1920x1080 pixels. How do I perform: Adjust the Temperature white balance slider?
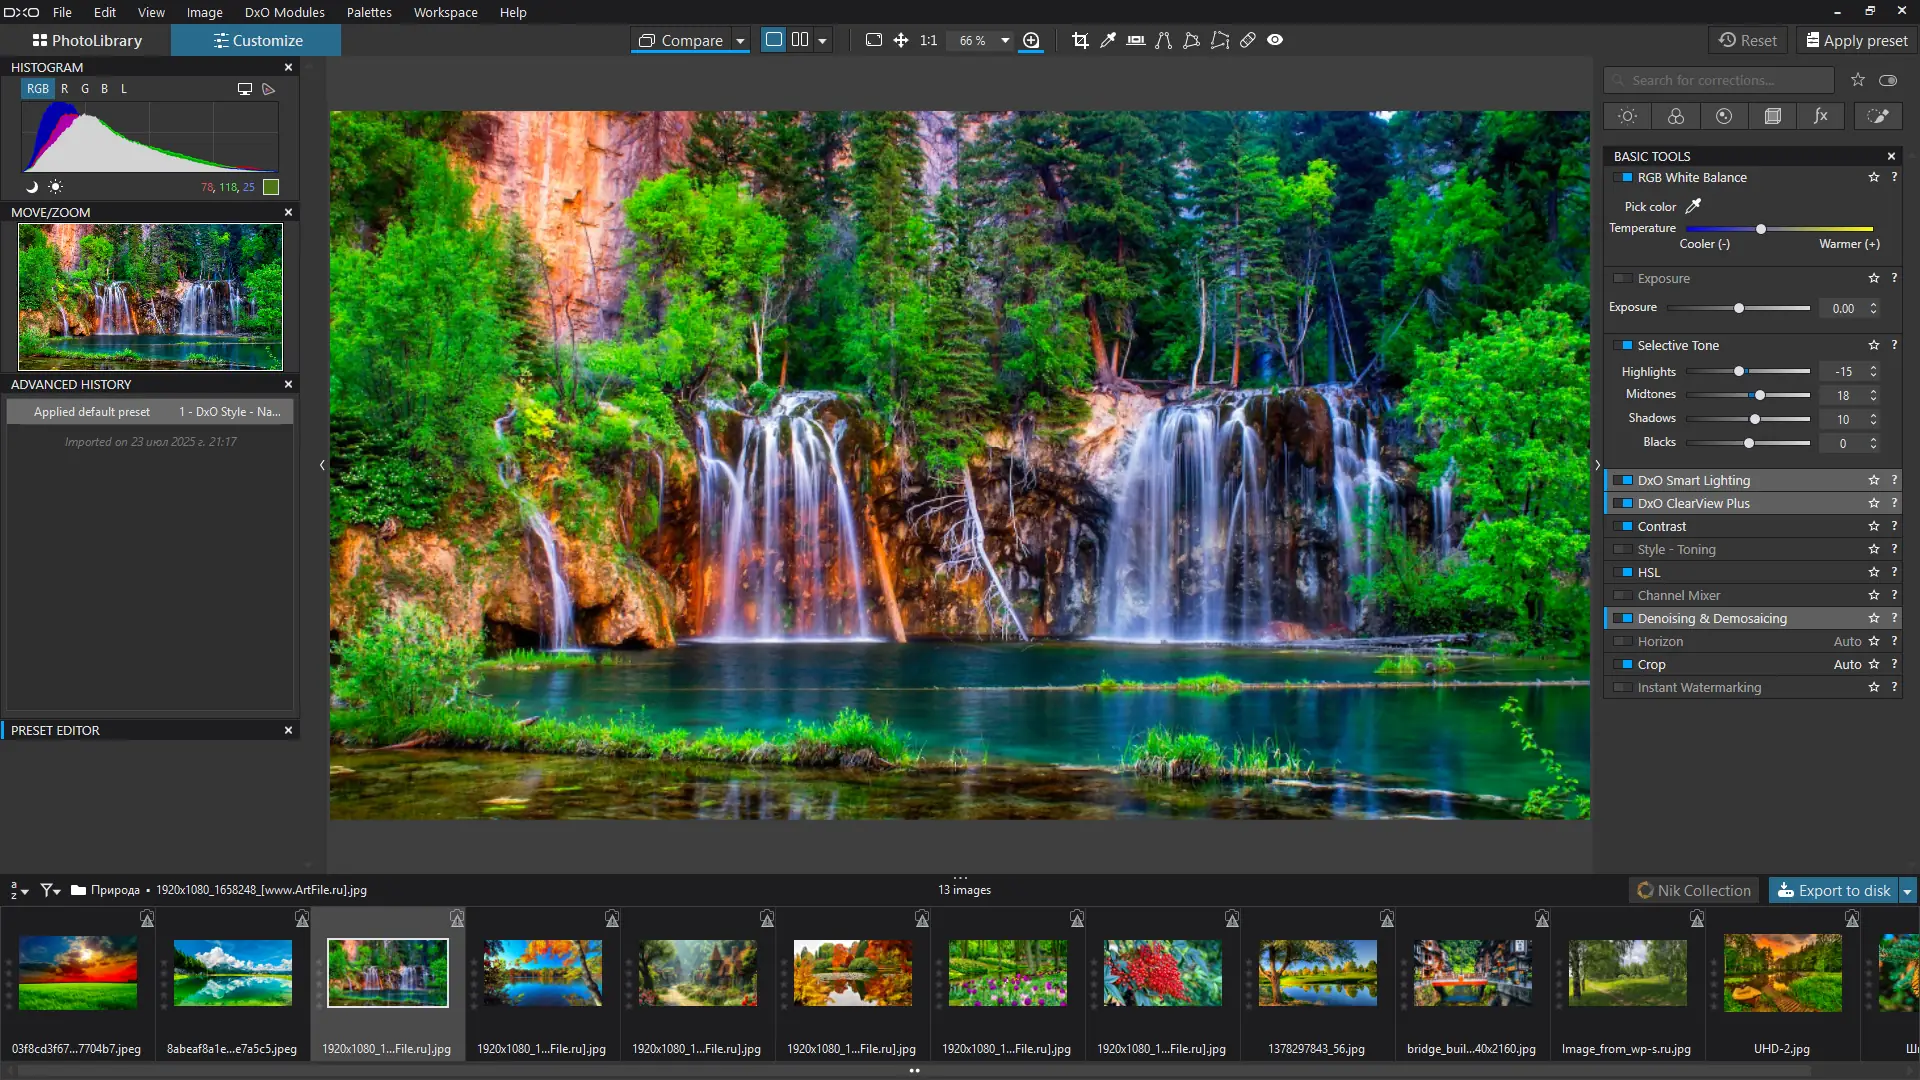pos(1761,229)
